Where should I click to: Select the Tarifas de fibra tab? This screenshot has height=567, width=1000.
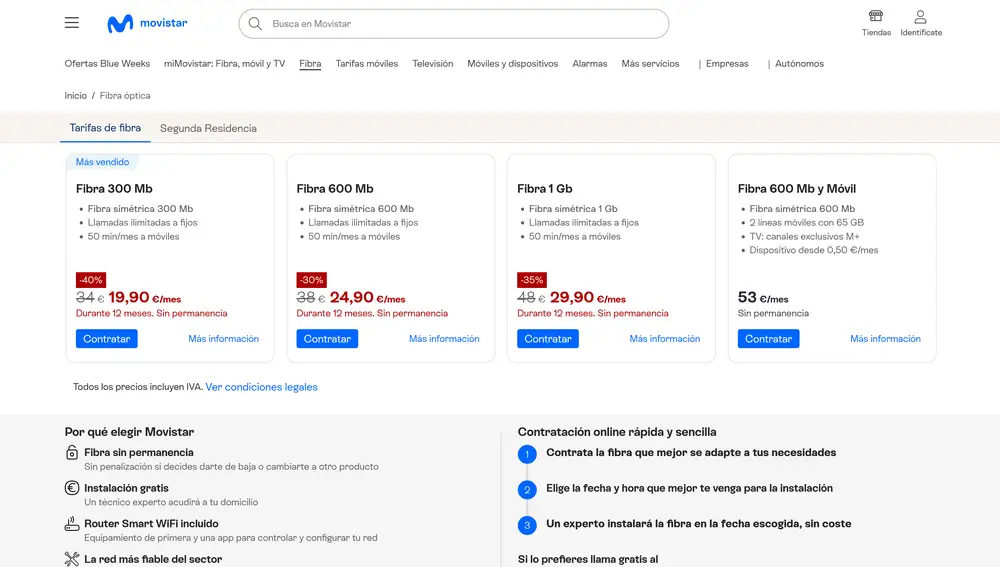(105, 128)
